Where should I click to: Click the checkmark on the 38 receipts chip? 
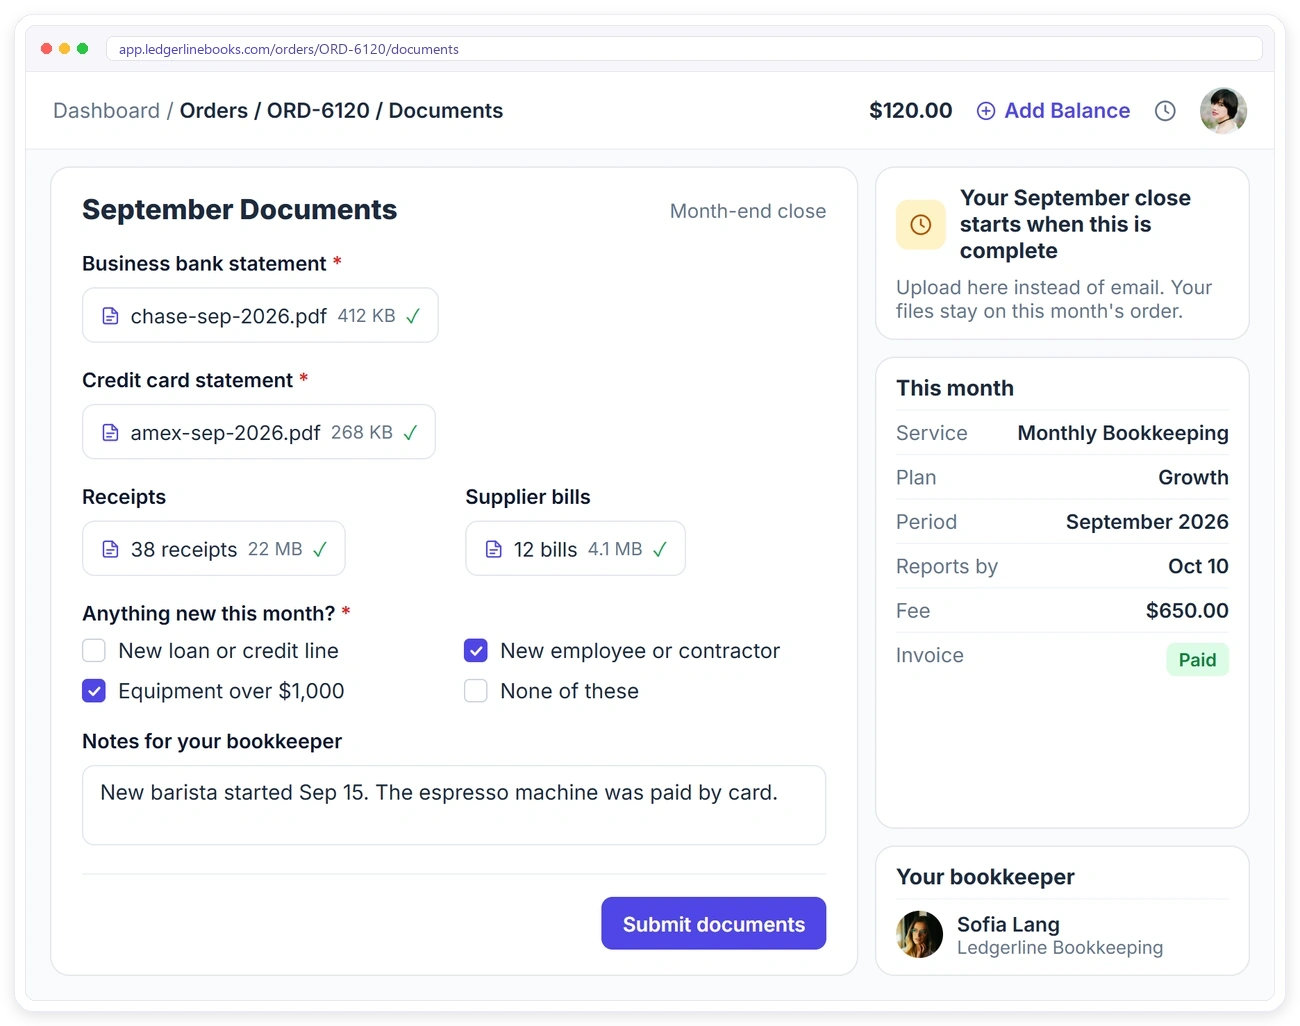(320, 549)
